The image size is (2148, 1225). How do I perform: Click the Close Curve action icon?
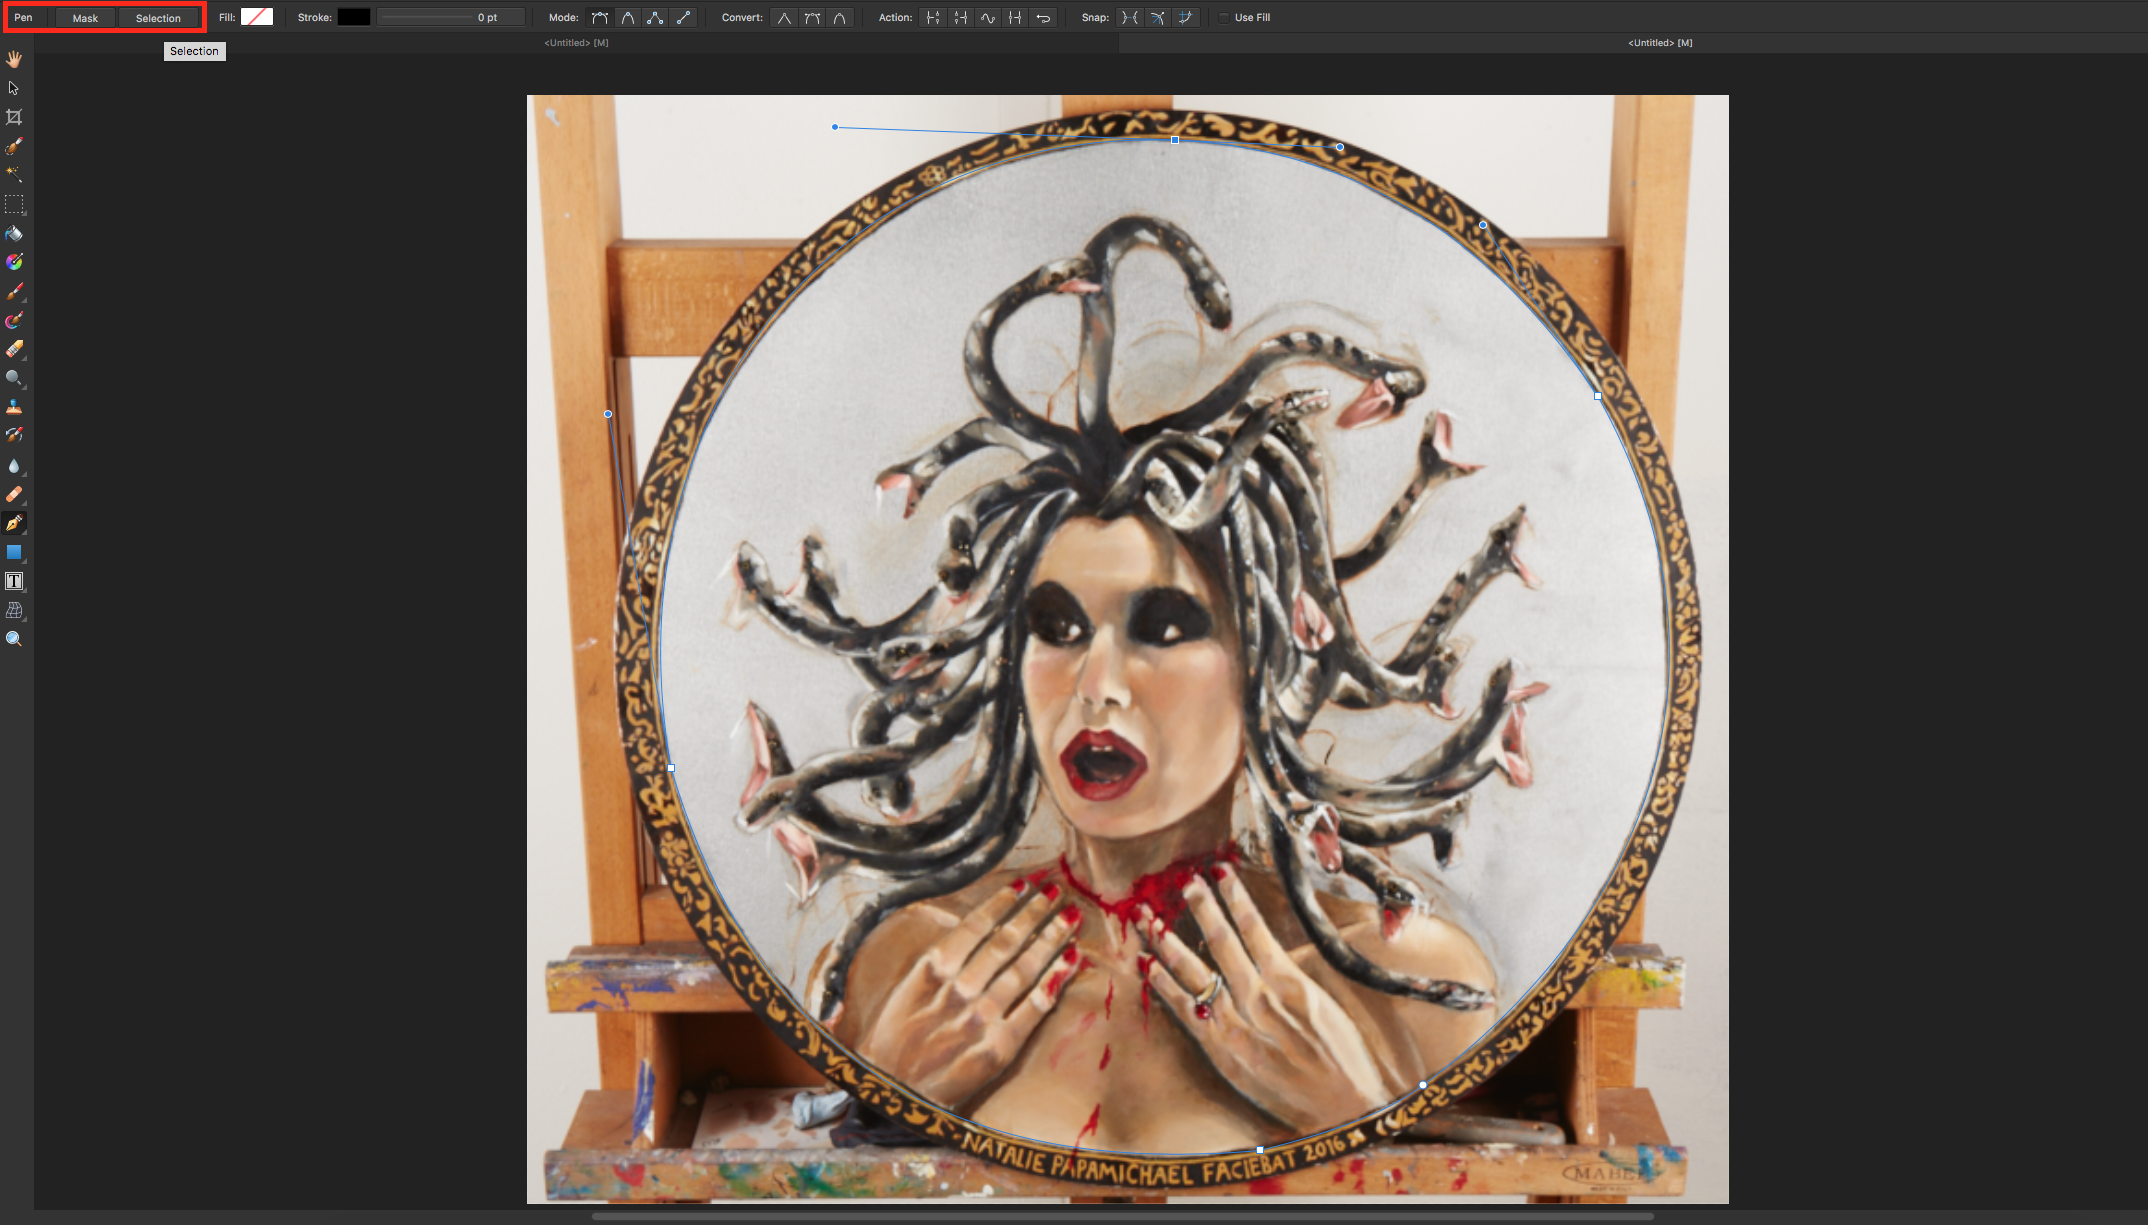[960, 18]
